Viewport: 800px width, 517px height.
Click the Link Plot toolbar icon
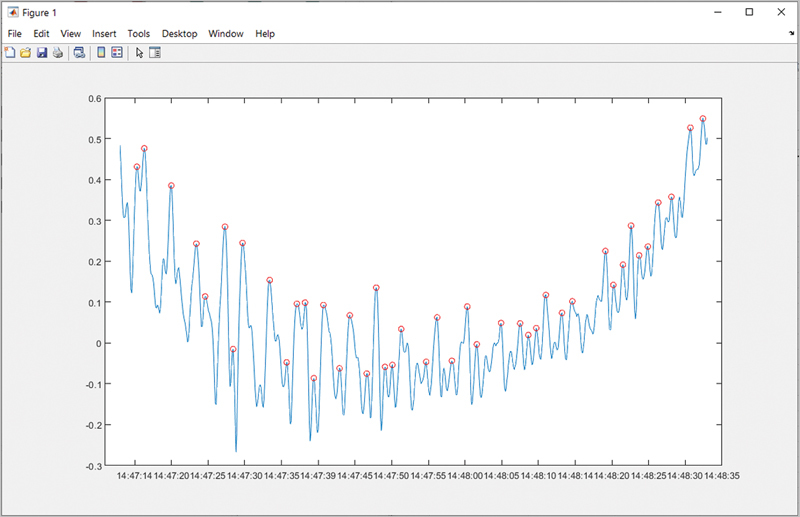79,52
